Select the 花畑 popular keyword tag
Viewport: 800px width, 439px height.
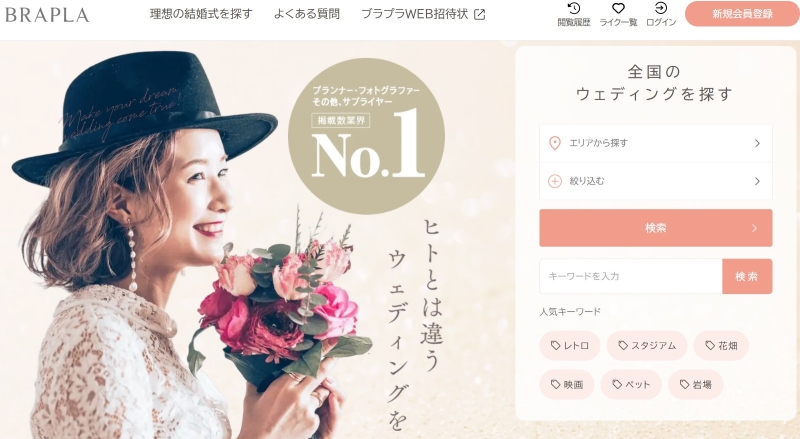pyautogui.click(x=721, y=346)
